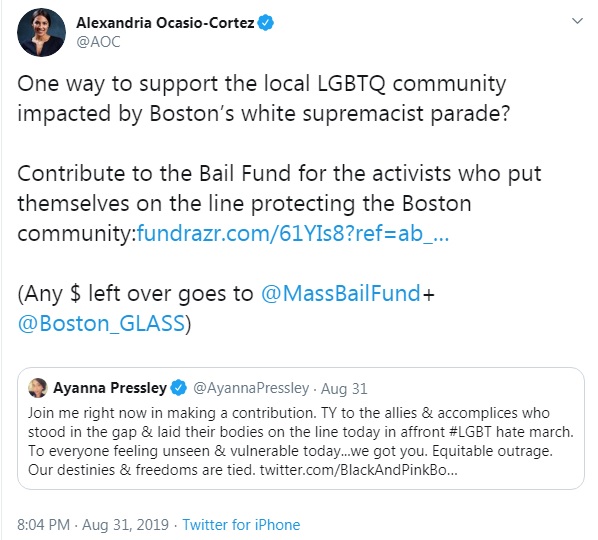Viewport: 598px width, 540px height.
Task: Open the quoted tweet's body text
Action: (301, 441)
